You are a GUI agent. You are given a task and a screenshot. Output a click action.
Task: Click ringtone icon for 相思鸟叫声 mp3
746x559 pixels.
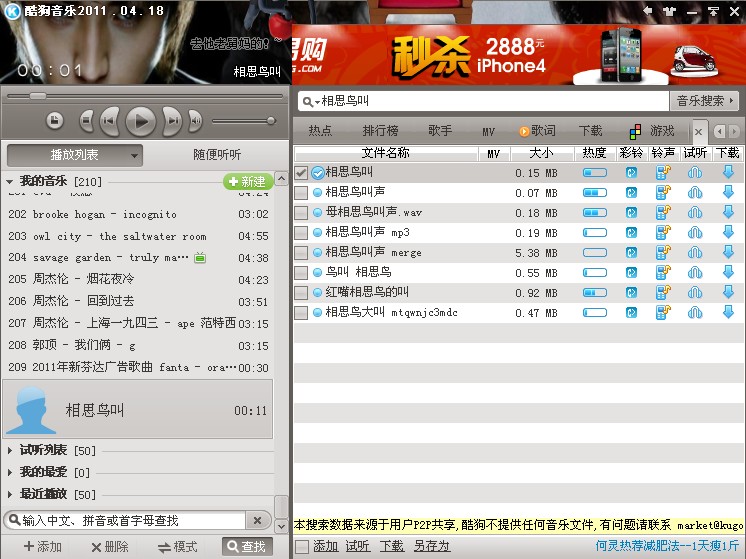(x=663, y=233)
